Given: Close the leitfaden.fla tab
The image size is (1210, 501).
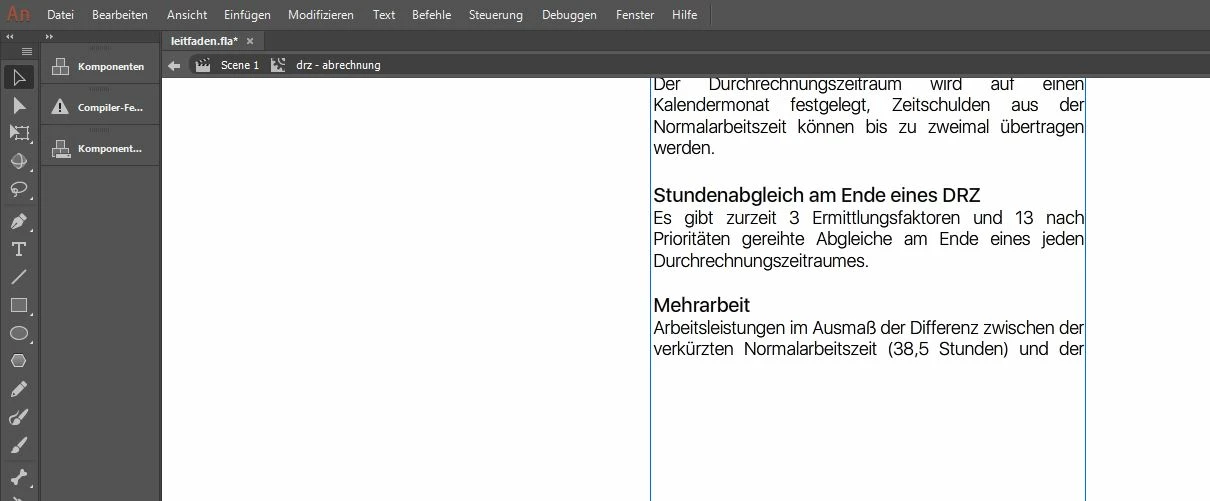Looking at the screenshot, I should point(250,41).
